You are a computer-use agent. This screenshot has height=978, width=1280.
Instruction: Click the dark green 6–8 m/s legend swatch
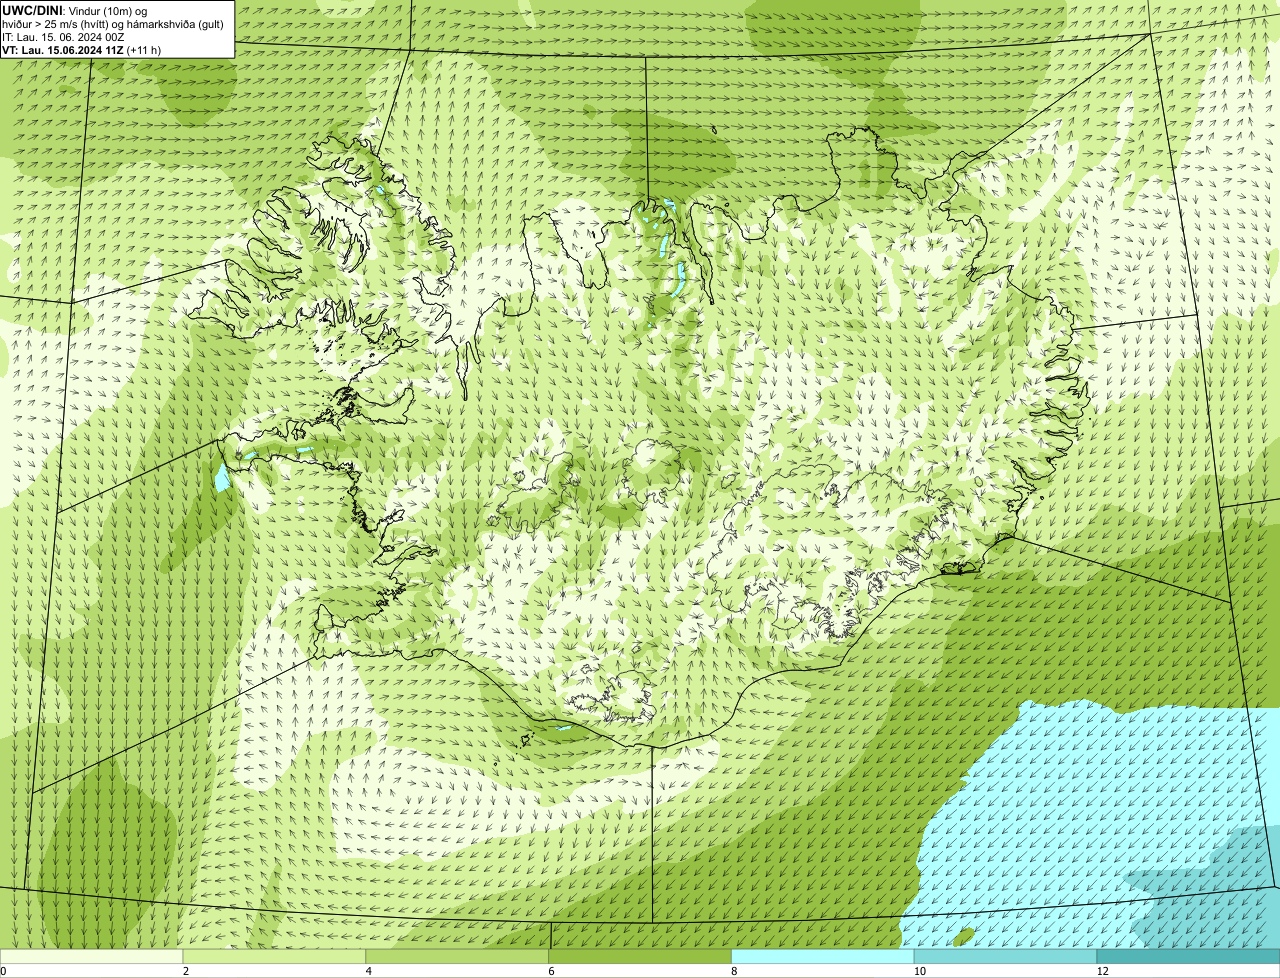click(x=641, y=957)
